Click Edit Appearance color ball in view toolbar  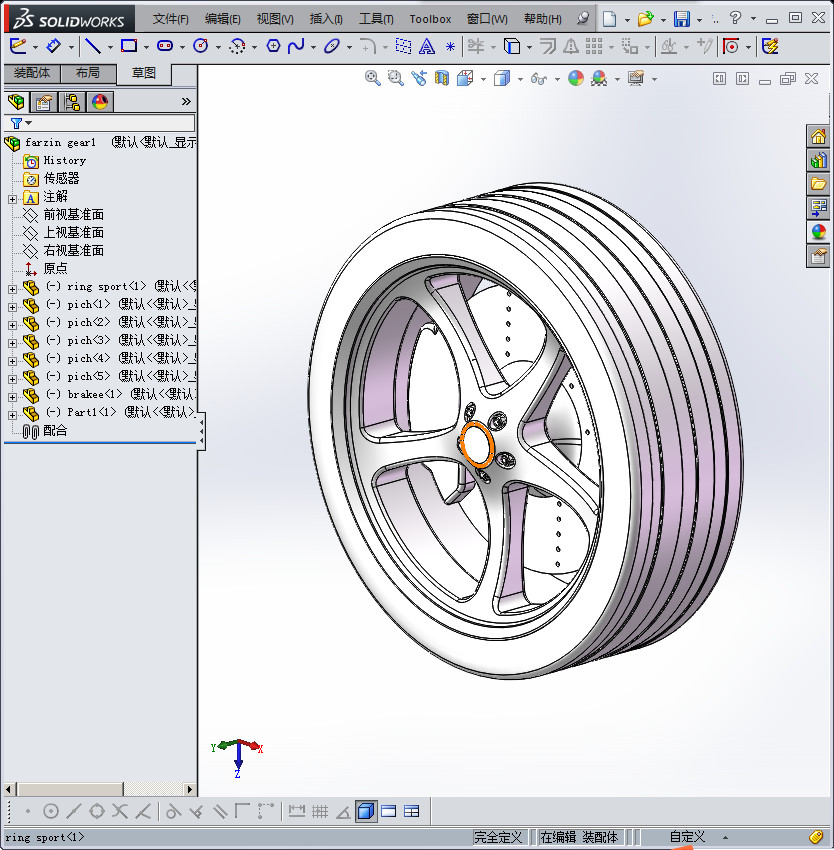[576, 78]
